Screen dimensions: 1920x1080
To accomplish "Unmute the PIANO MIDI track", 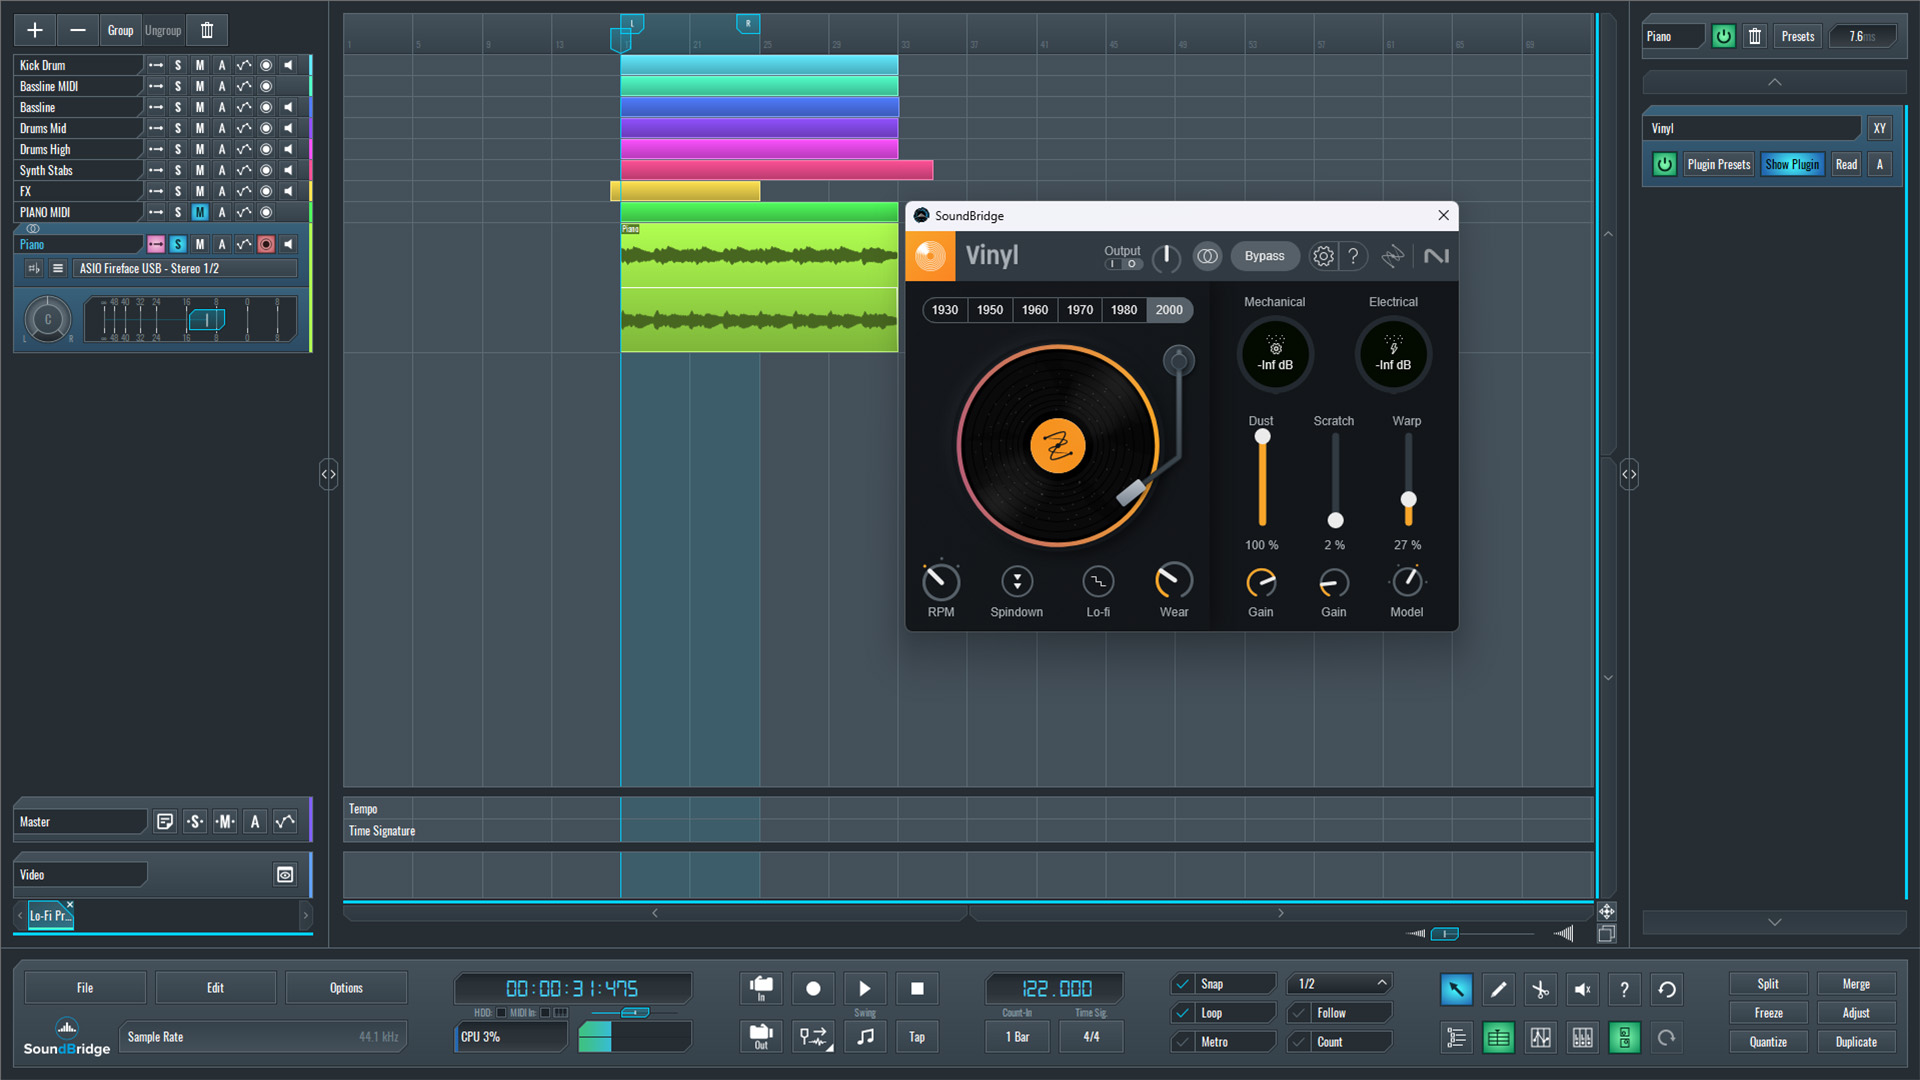I will click(200, 212).
